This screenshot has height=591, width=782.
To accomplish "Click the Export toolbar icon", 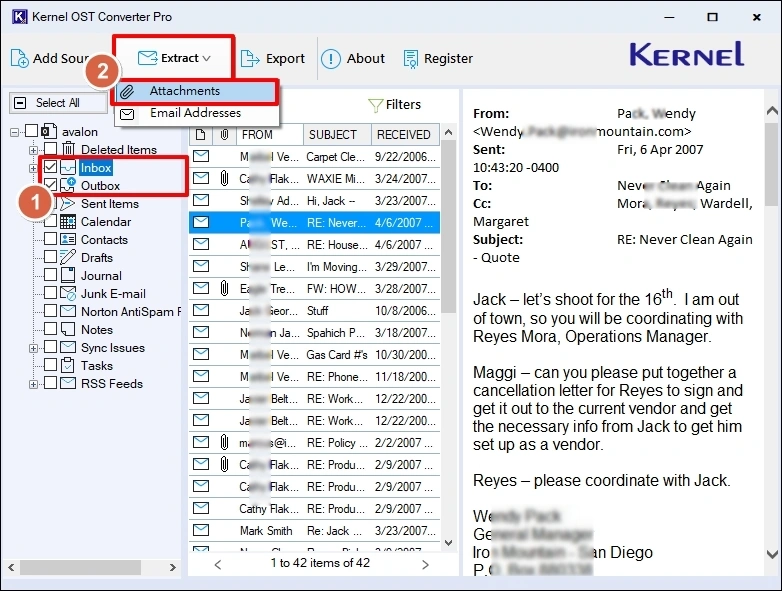I will 250,59.
